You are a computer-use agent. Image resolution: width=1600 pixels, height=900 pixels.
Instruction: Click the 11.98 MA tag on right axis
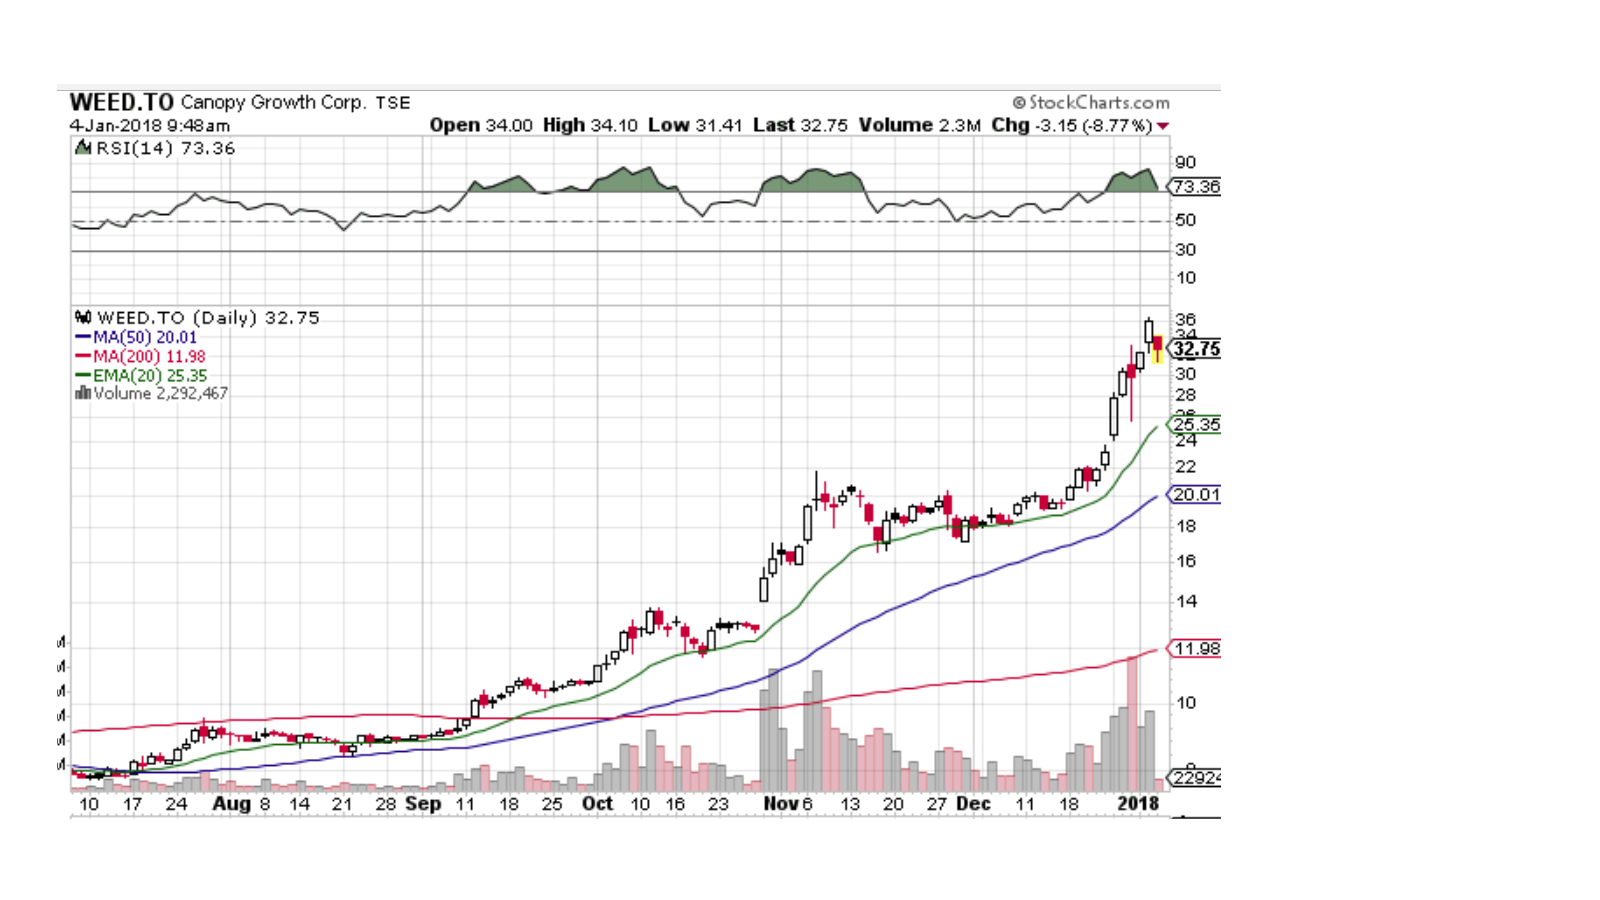click(1195, 649)
